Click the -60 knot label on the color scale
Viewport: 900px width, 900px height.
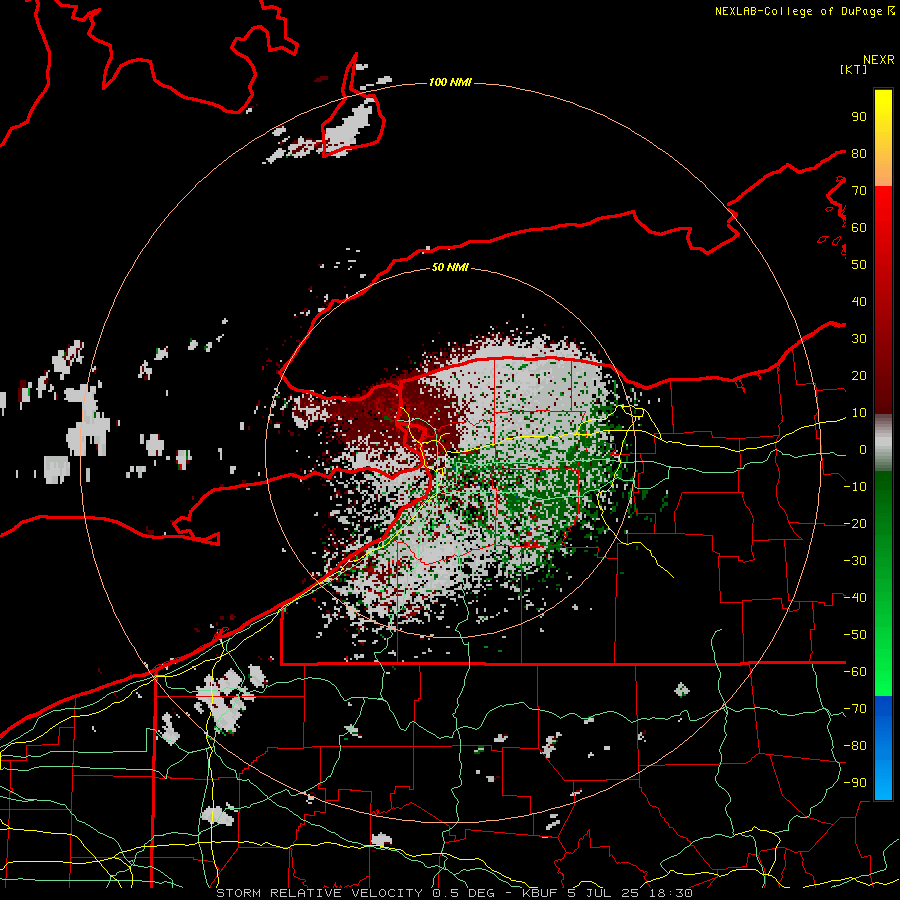coord(855,672)
